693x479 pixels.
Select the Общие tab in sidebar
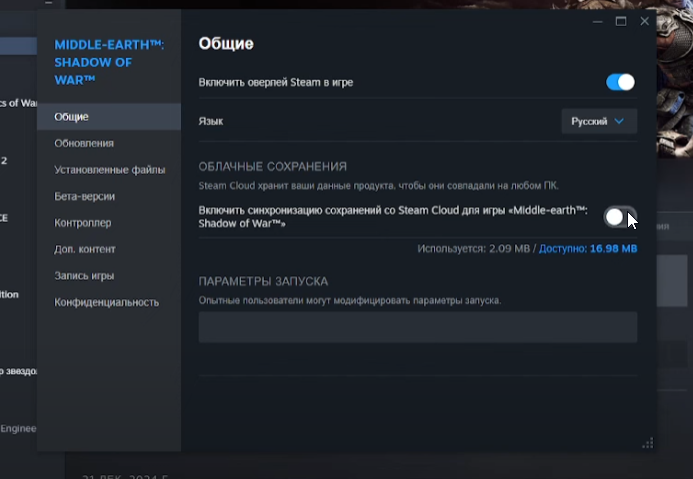pos(109,117)
